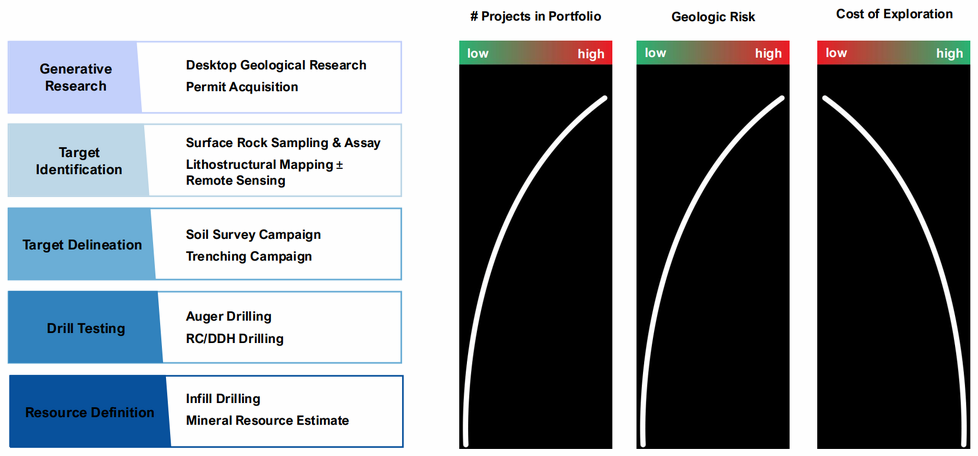Select the Soil Survey Campaign item
Image resolution: width=978 pixels, height=456 pixels.
click(x=253, y=235)
